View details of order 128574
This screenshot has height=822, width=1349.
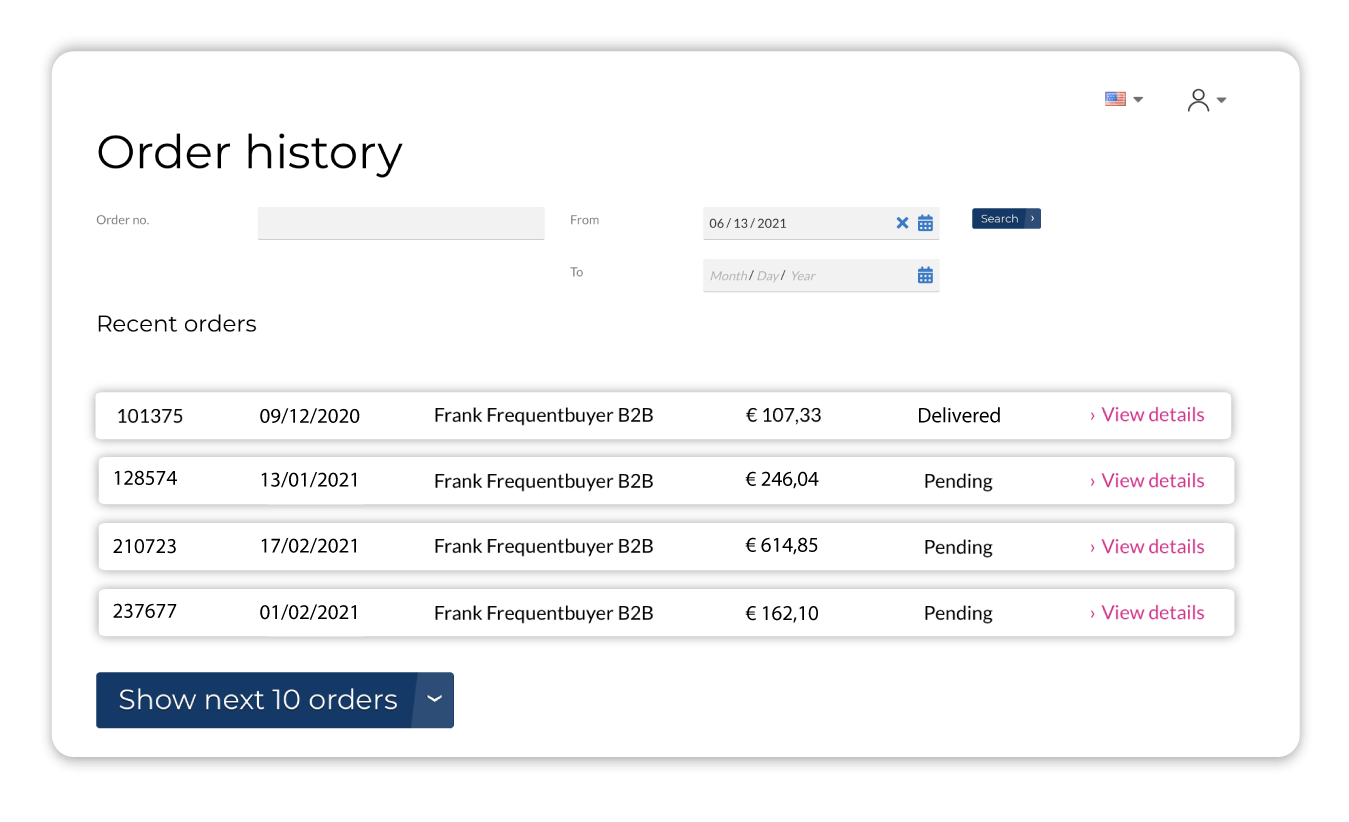[x=1152, y=480]
